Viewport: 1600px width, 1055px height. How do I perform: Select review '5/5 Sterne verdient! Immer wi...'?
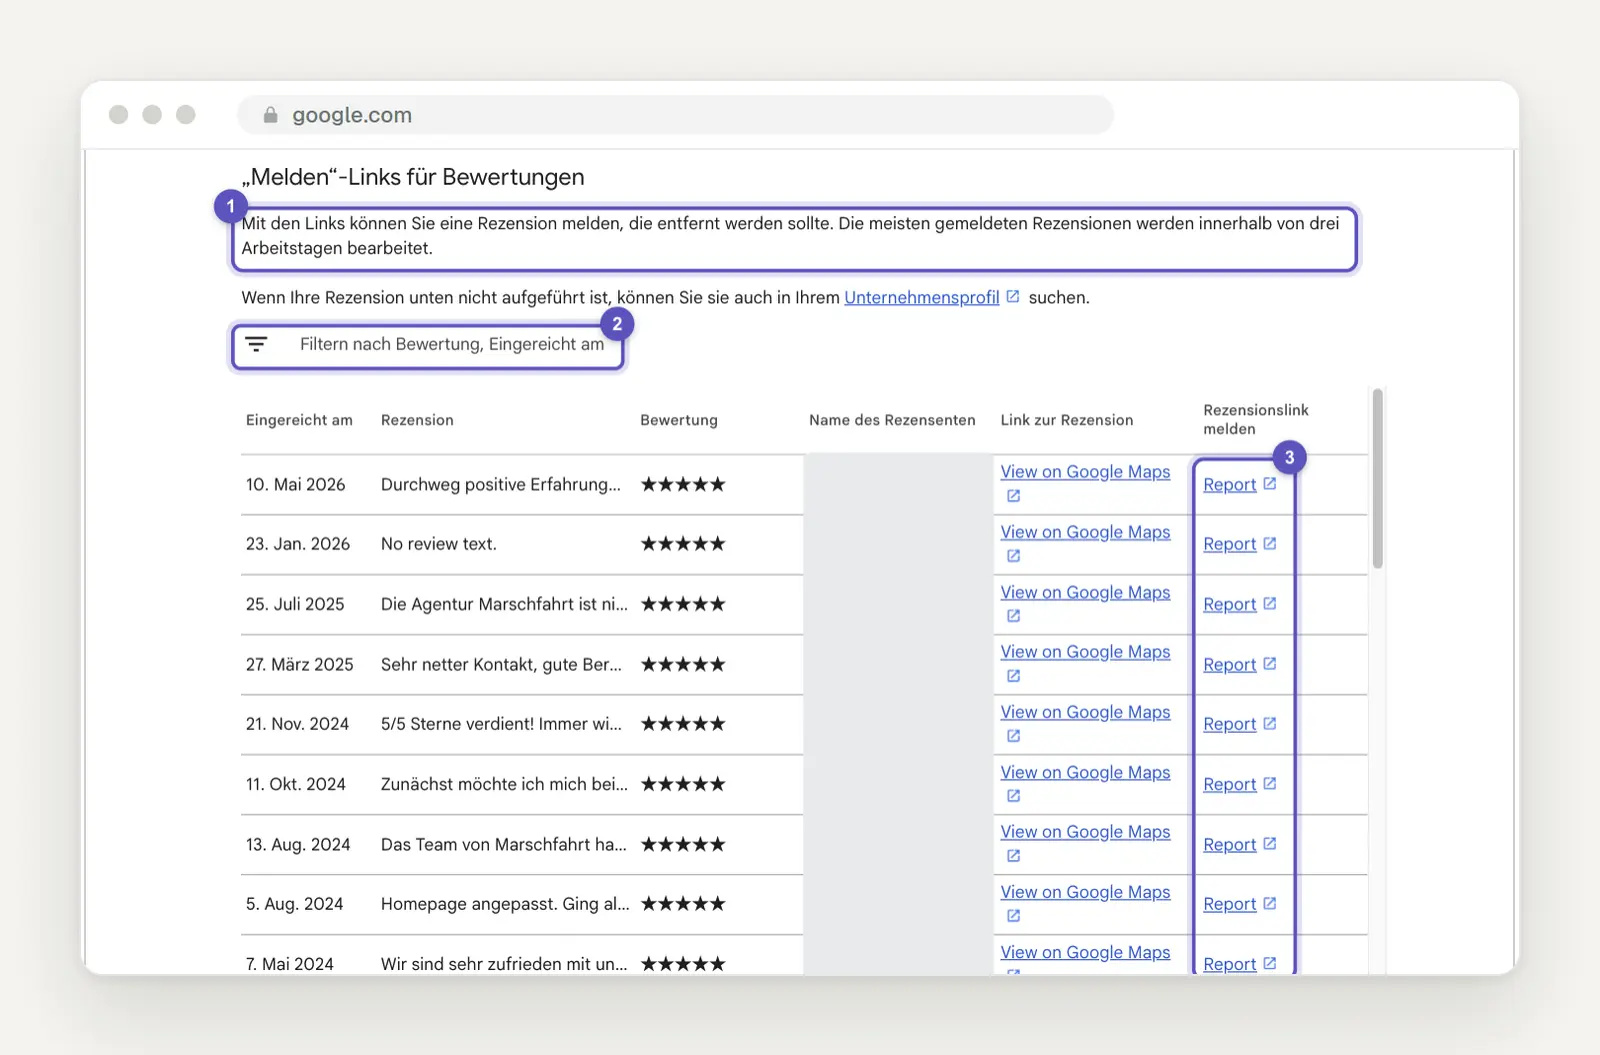pos(501,724)
